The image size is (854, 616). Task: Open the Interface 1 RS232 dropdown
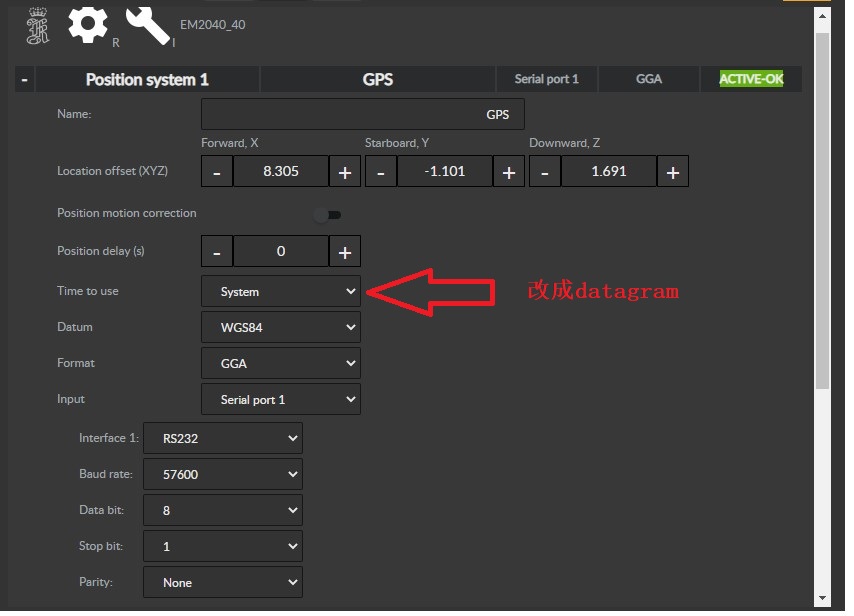223,438
